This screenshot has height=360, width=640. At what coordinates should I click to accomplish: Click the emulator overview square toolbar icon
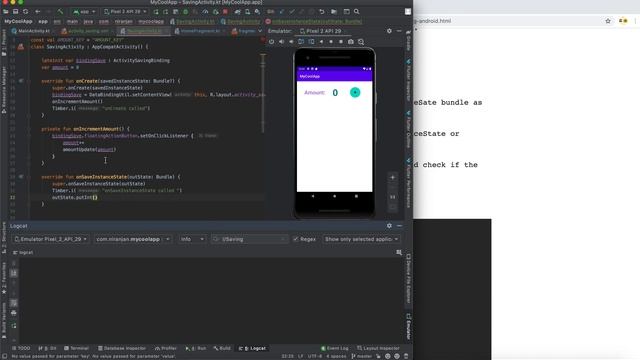click(341, 41)
